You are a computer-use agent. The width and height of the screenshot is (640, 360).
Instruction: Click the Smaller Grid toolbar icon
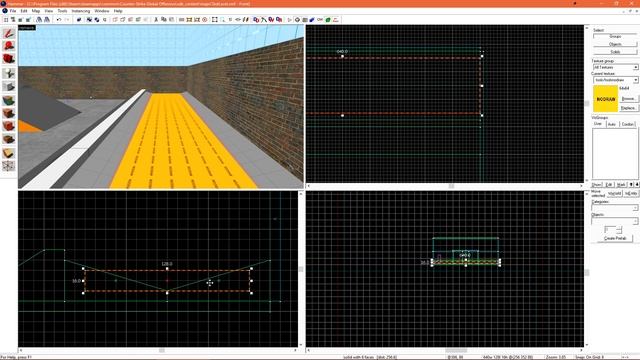coord(20,20)
